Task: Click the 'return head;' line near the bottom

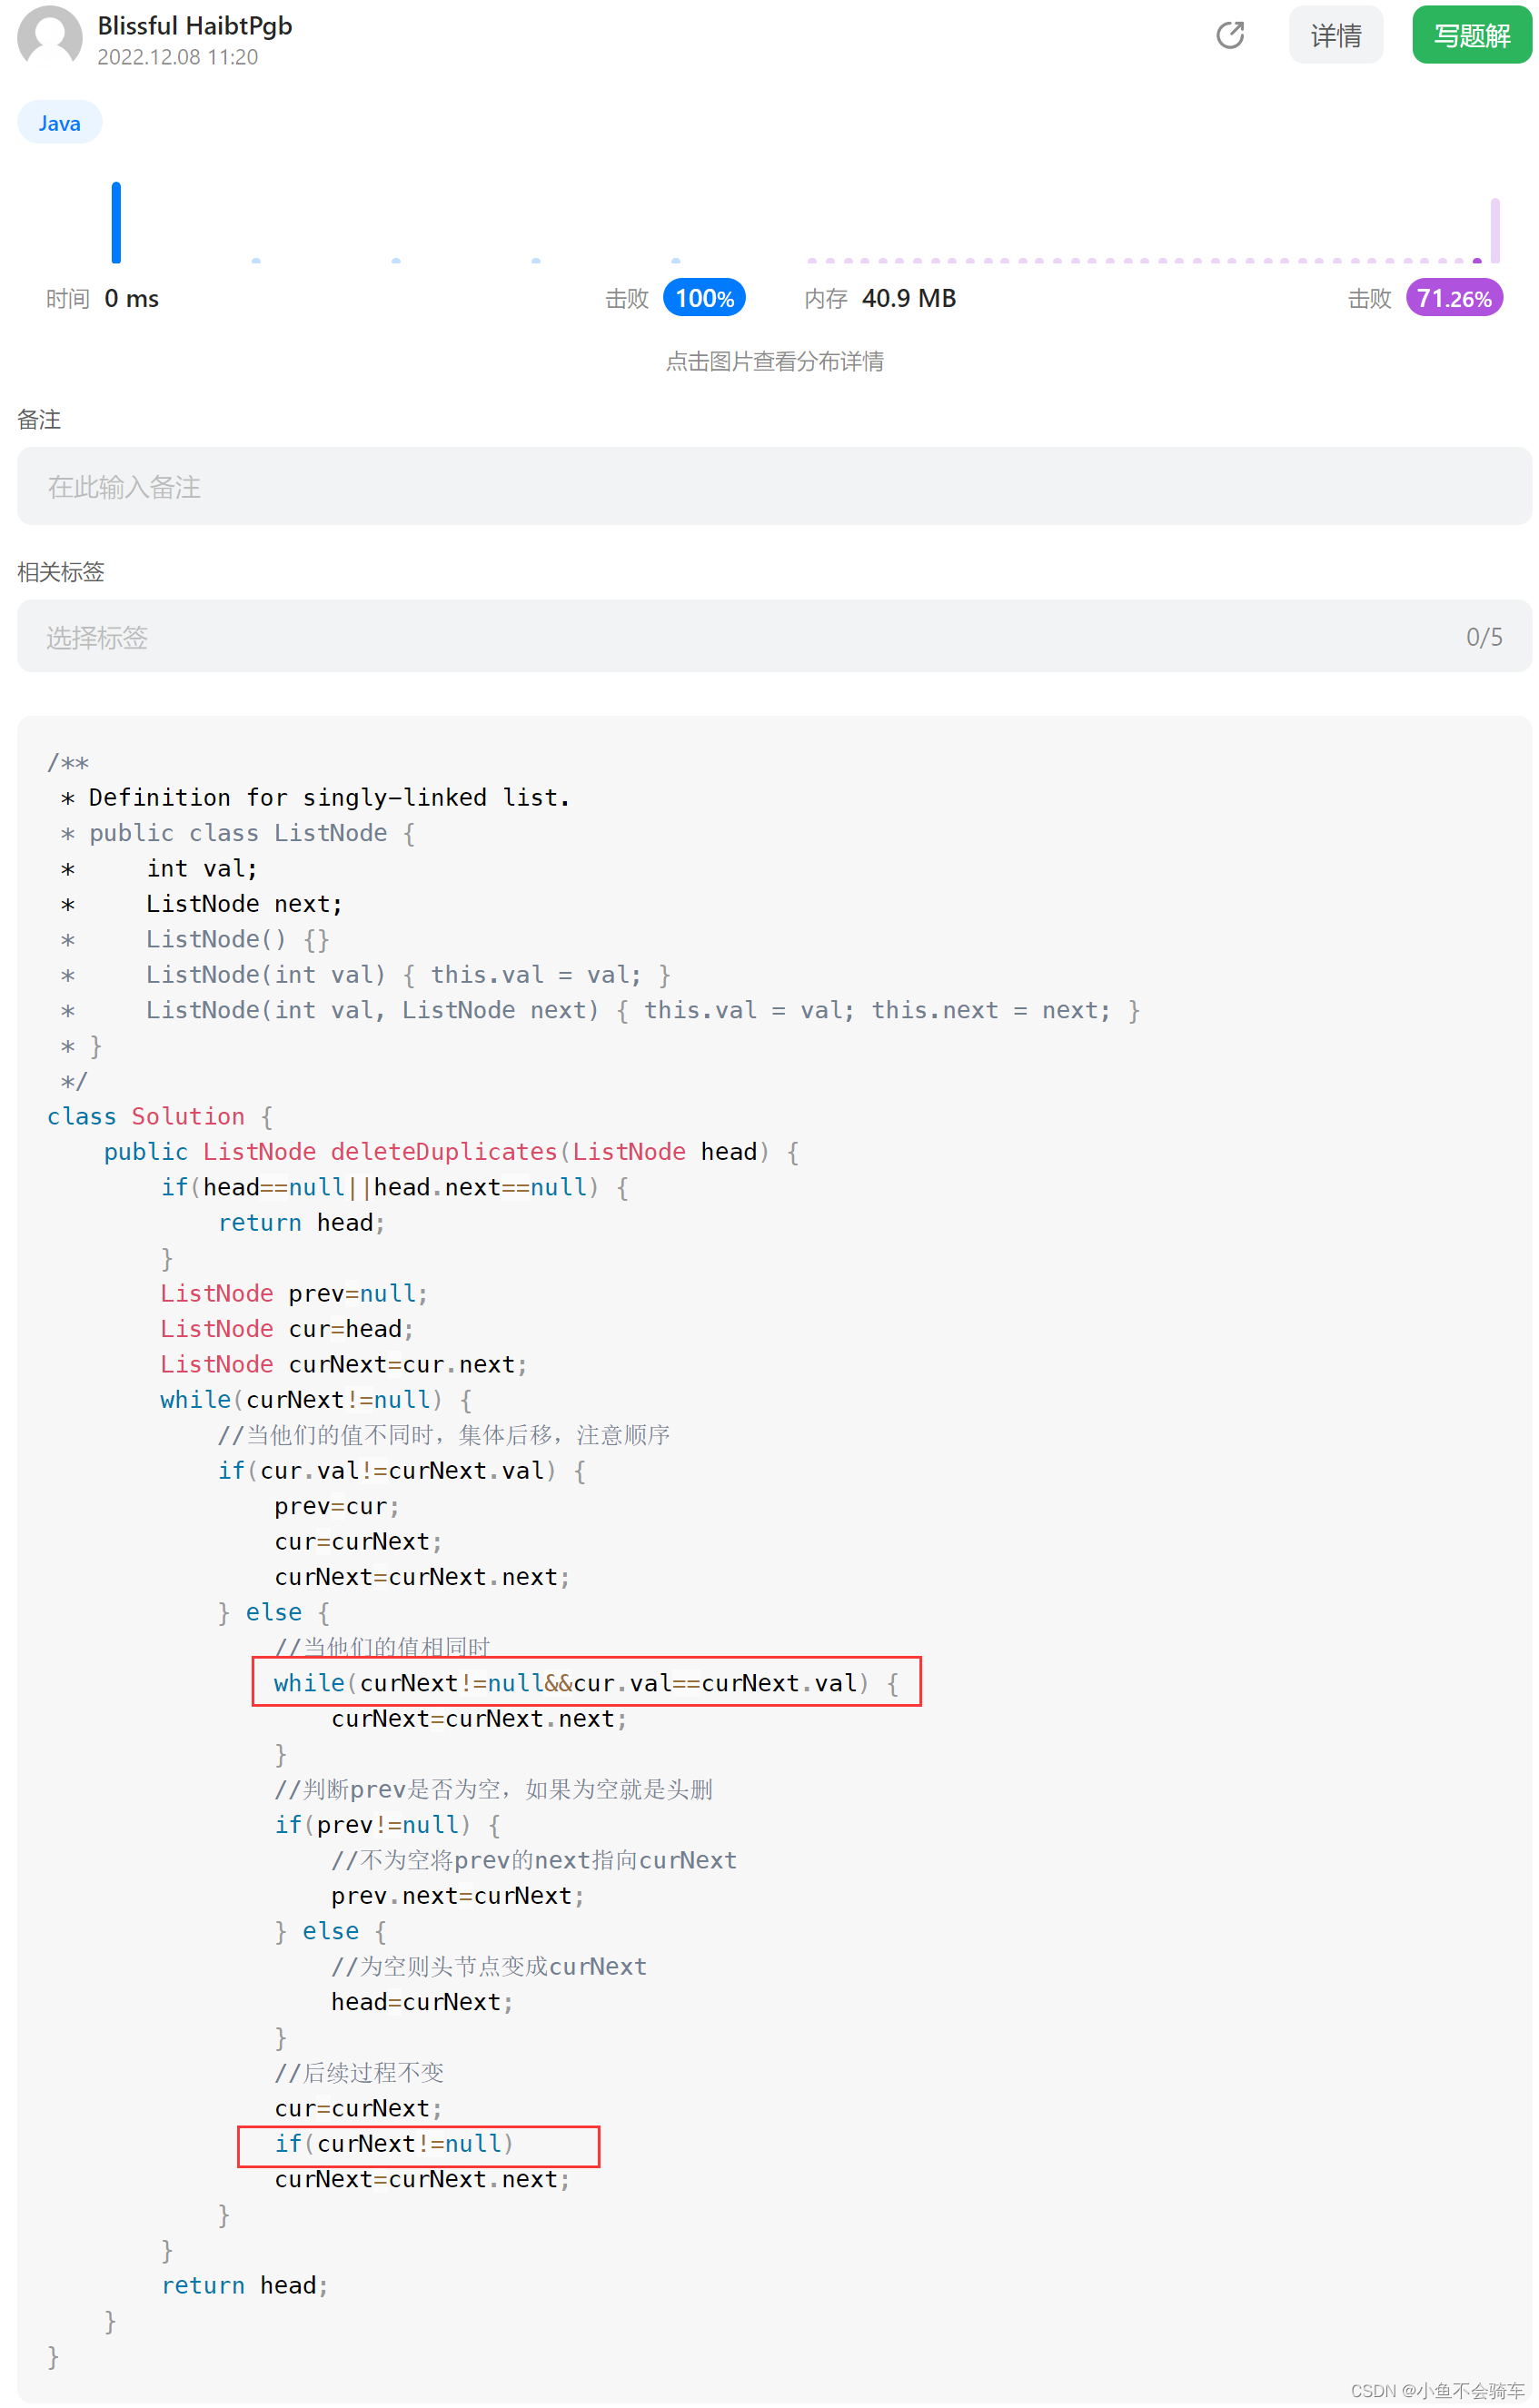Action: click(x=245, y=2285)
